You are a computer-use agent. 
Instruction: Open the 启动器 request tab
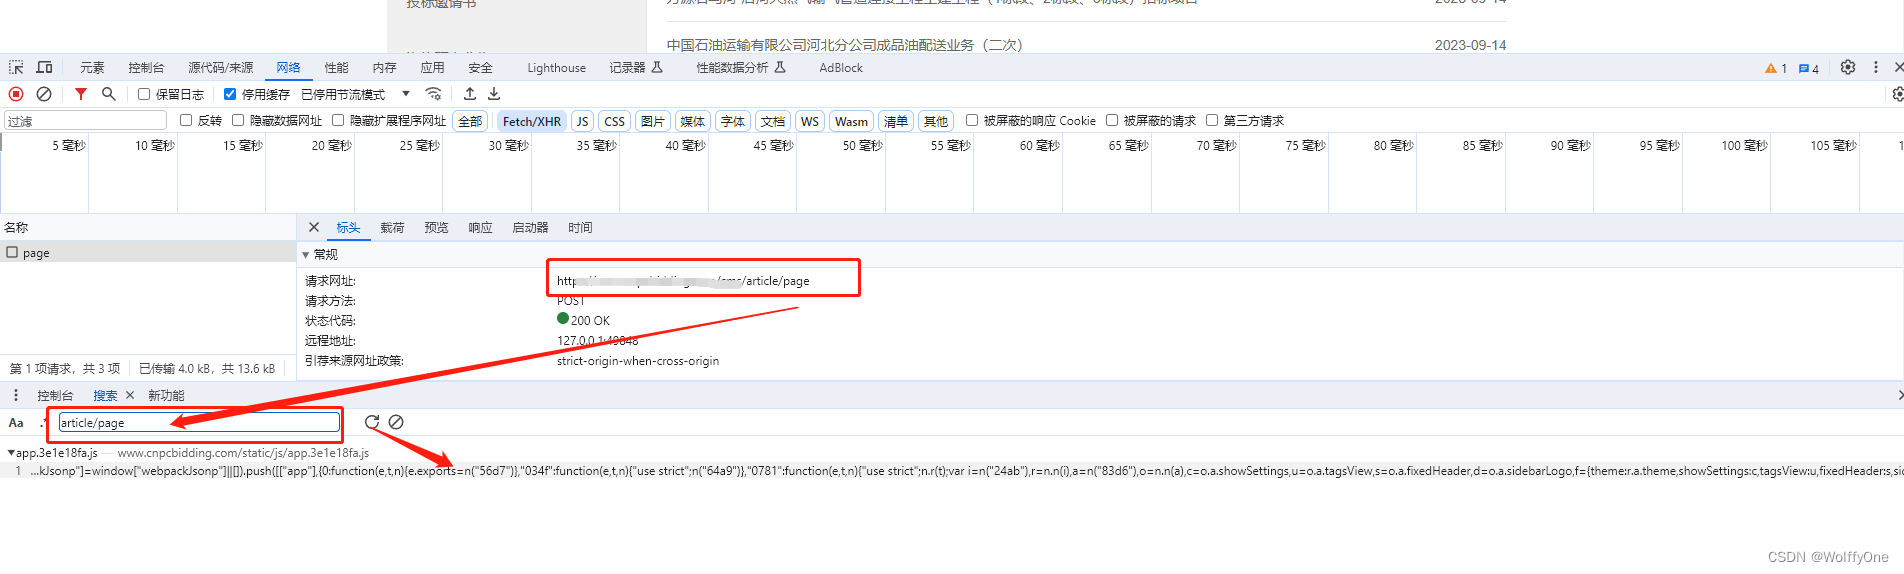tap(531, 227)
